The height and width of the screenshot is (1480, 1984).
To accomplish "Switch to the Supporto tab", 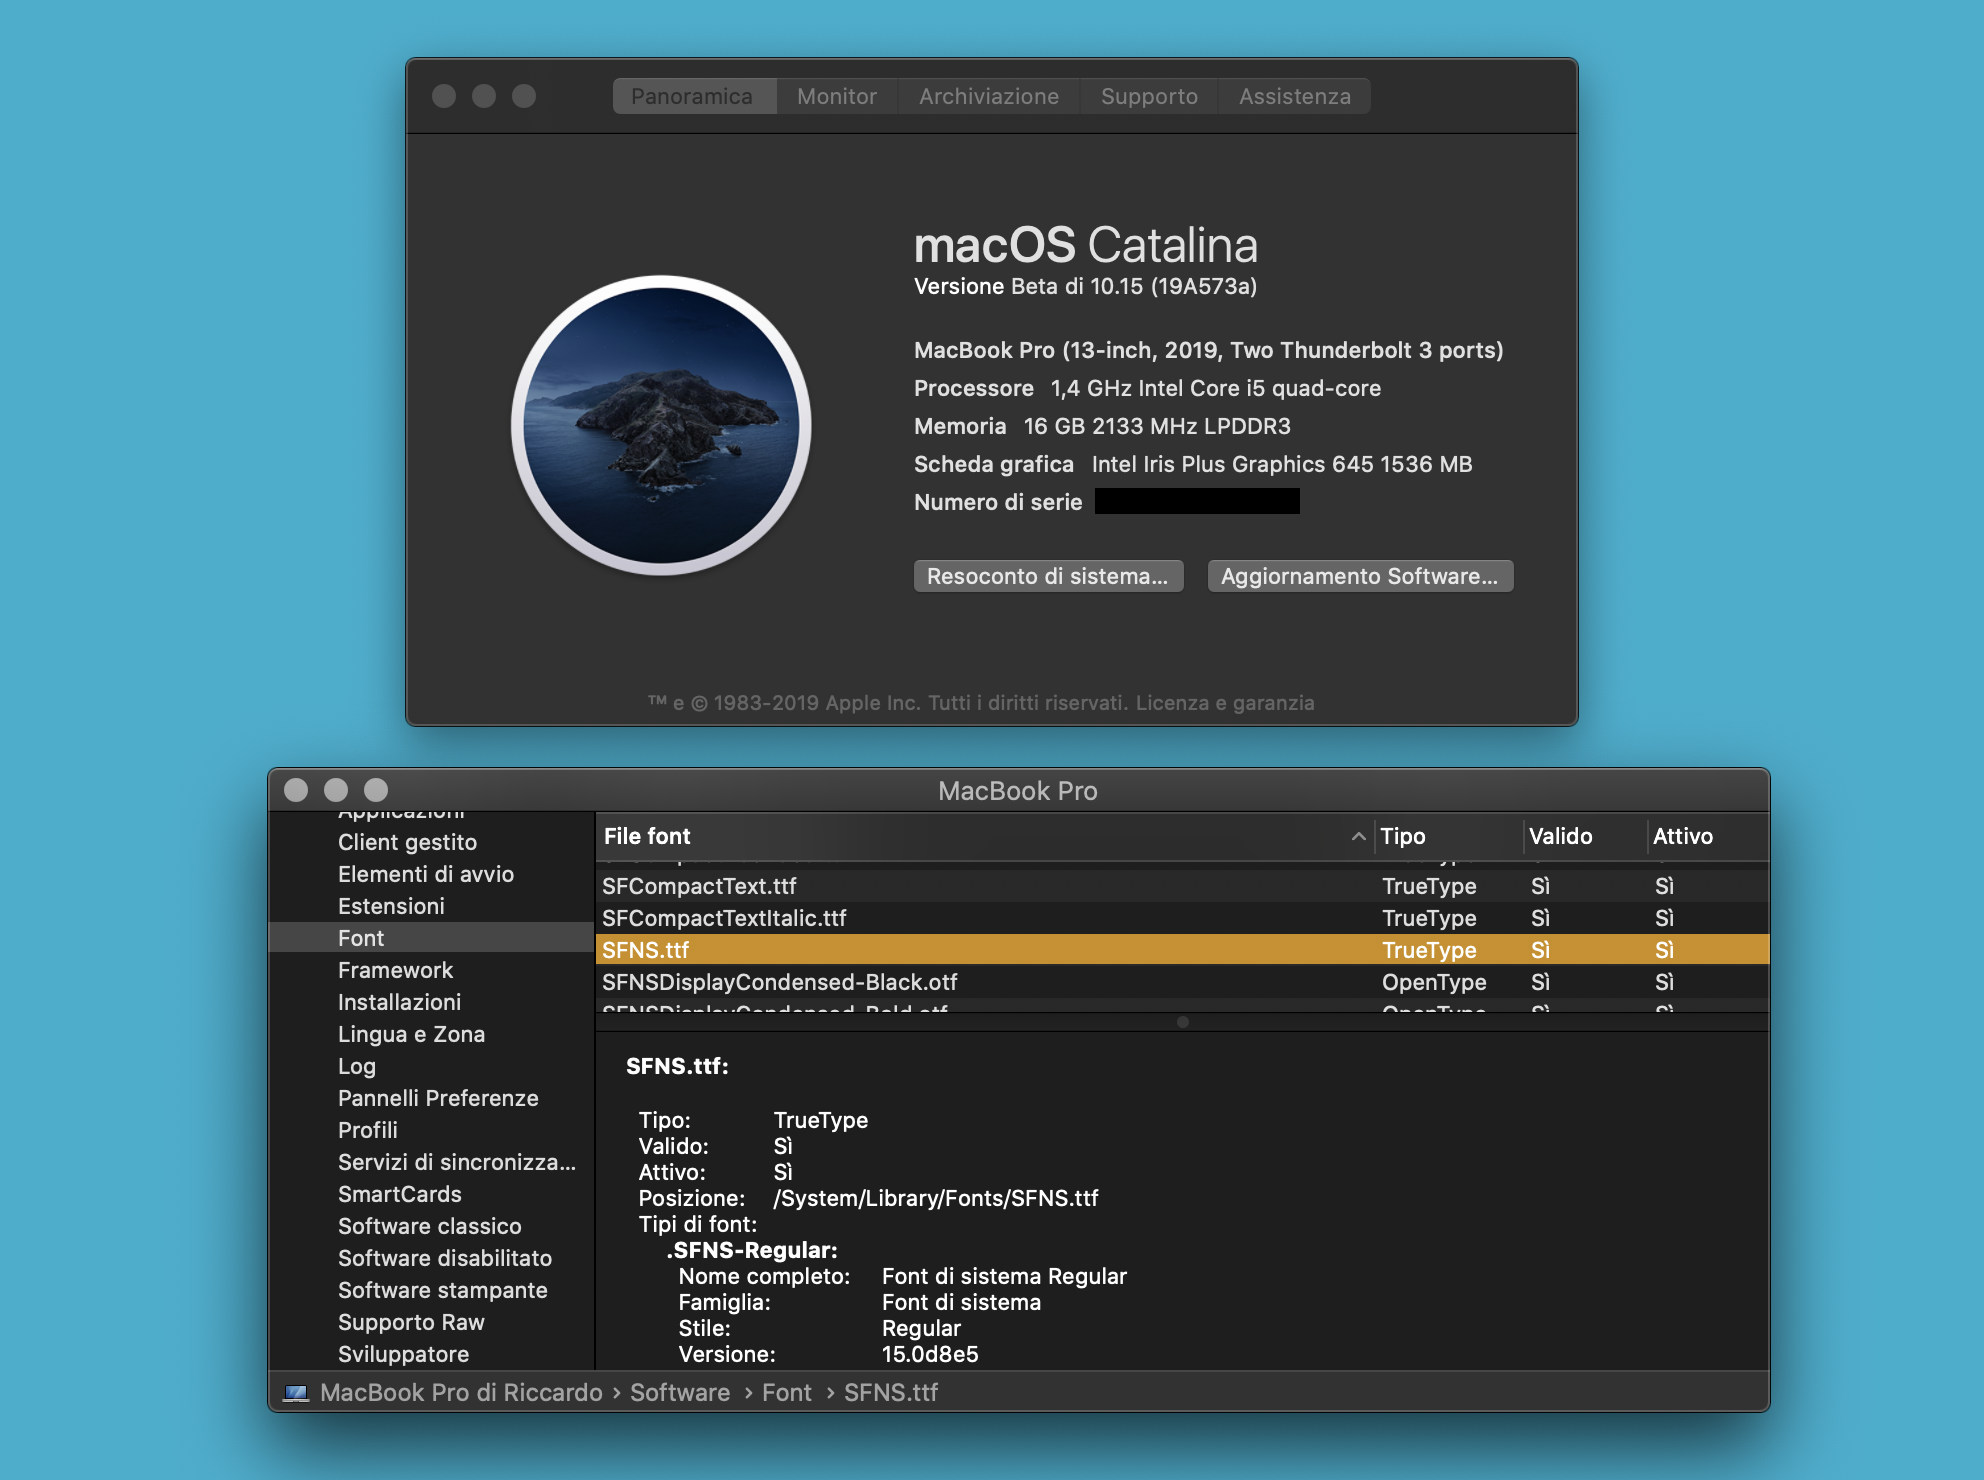I will (1148, 96).
